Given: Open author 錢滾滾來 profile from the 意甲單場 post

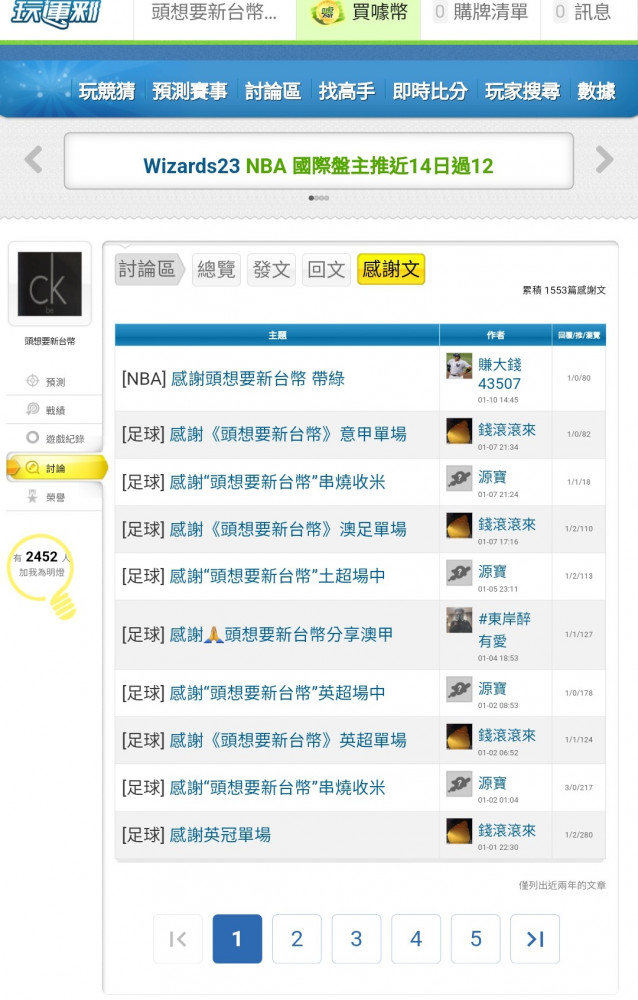Looking at the screenshot, I should tap(507, 430).
